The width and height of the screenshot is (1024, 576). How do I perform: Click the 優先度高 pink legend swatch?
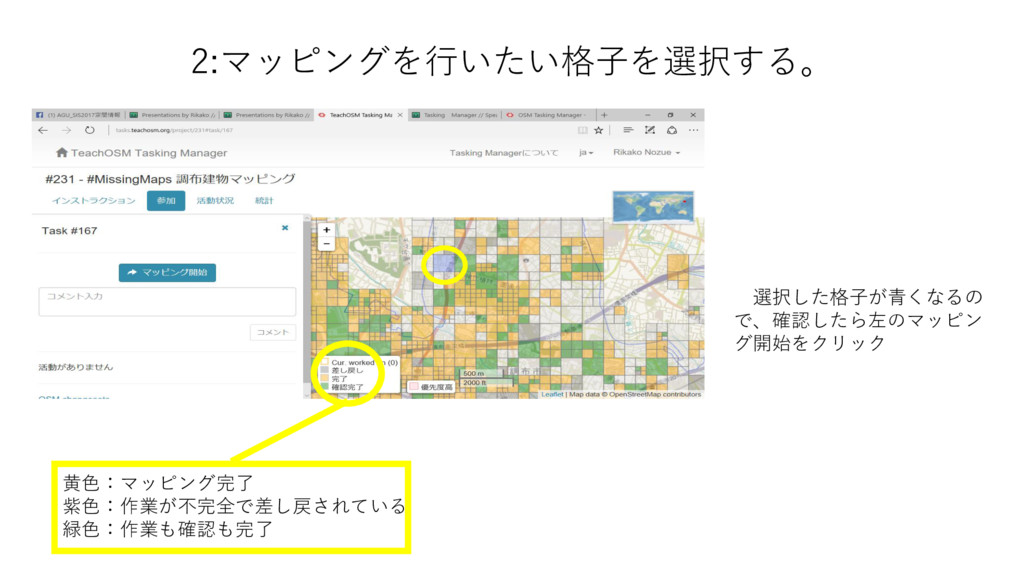pos(414,387)
